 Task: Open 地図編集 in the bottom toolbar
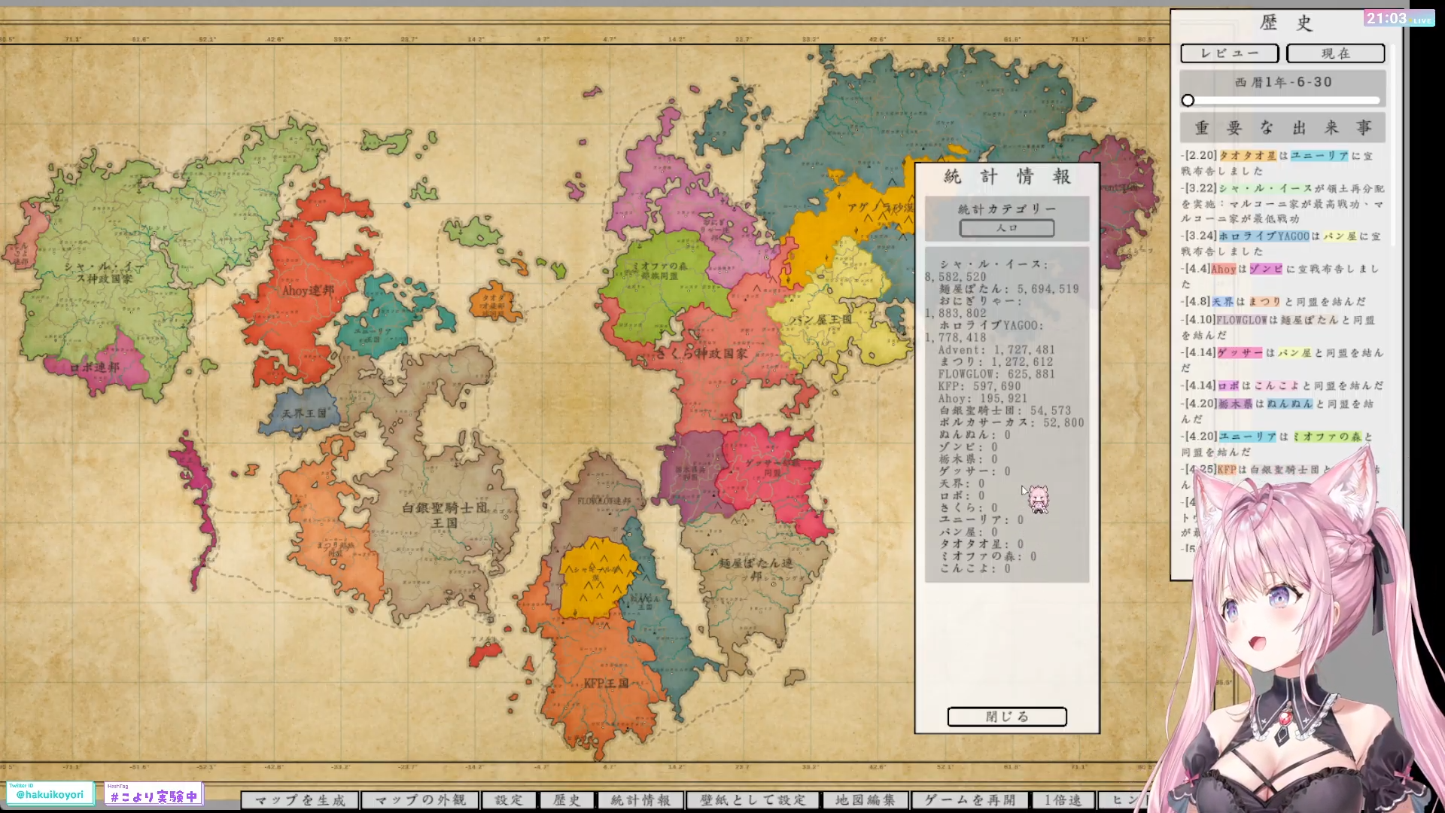[x=866, y=800]
